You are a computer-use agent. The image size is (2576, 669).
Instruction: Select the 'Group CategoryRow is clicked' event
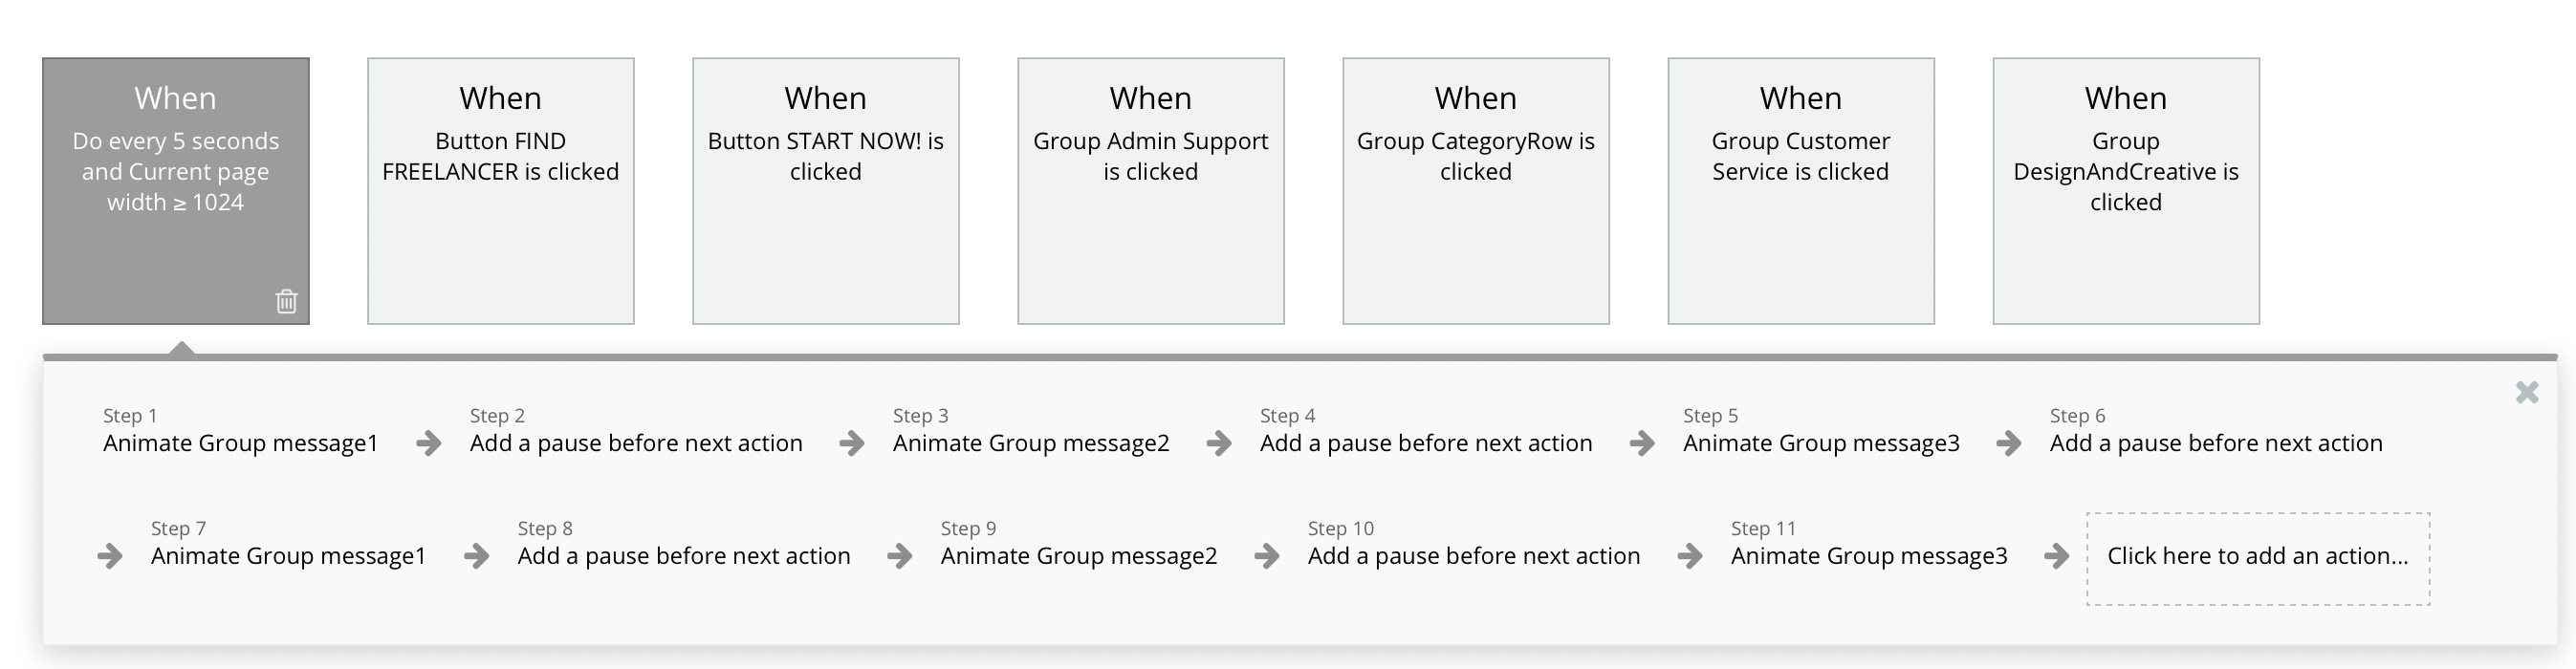point(1475,190)
